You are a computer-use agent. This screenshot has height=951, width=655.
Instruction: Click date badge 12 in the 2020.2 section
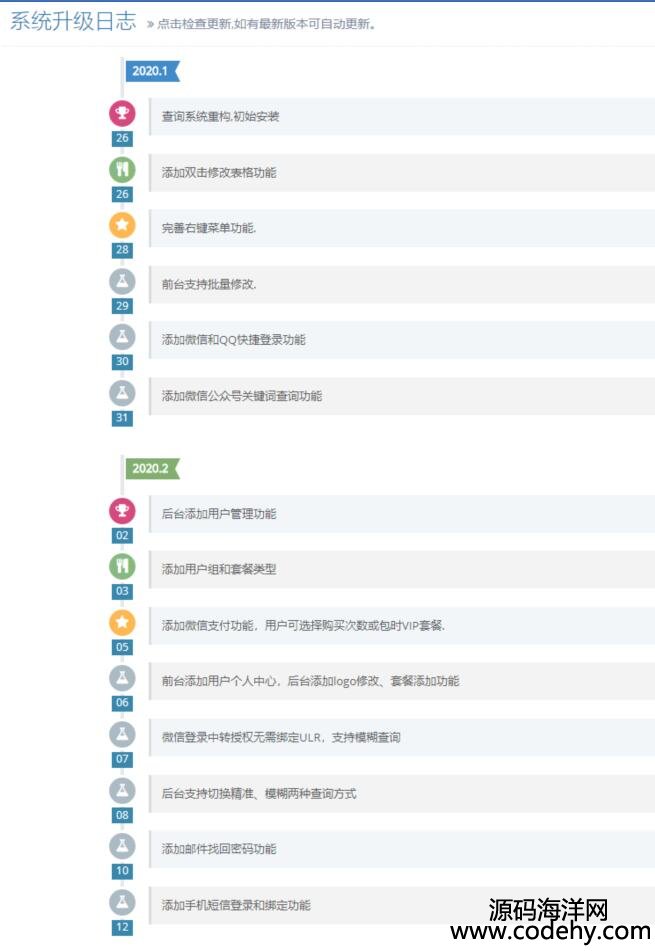[x=122, y=927]
